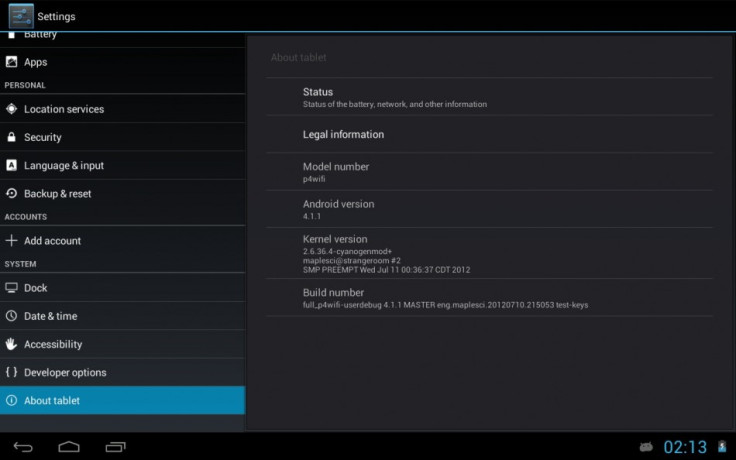Open Dock settings
This screenshot has height=460, width=736.
point(123,288)
